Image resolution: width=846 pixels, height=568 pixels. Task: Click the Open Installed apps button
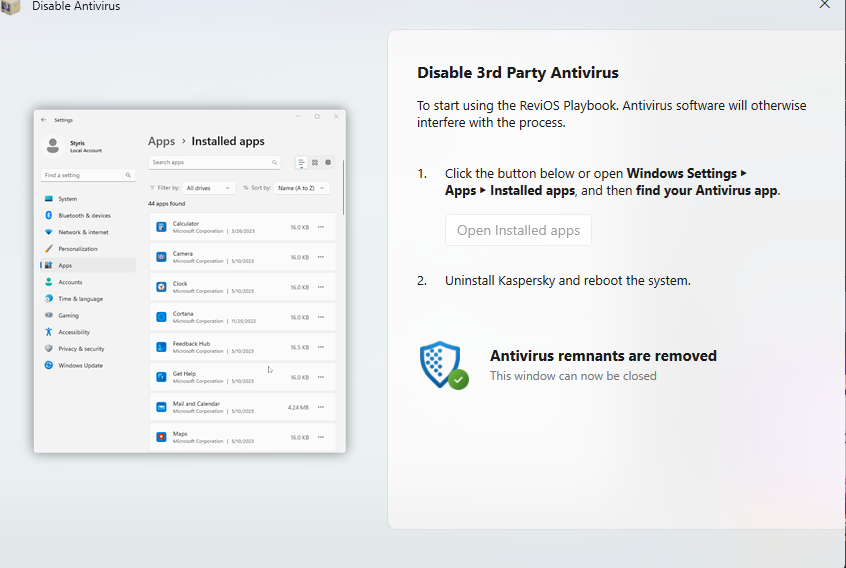(x=518, y=230)
